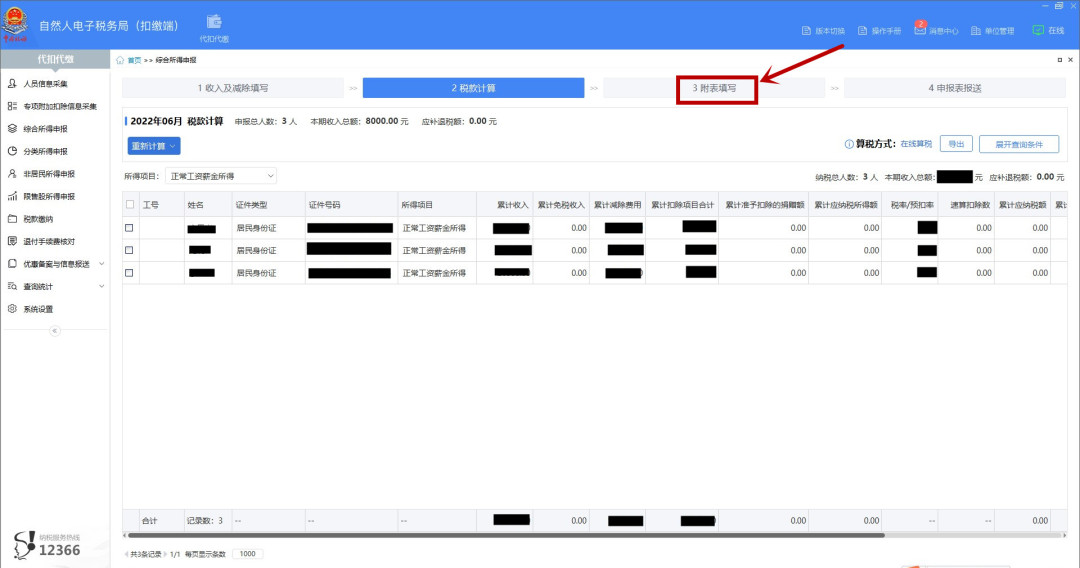Click the 版本切换 icon in top bar

coord(806,31)
